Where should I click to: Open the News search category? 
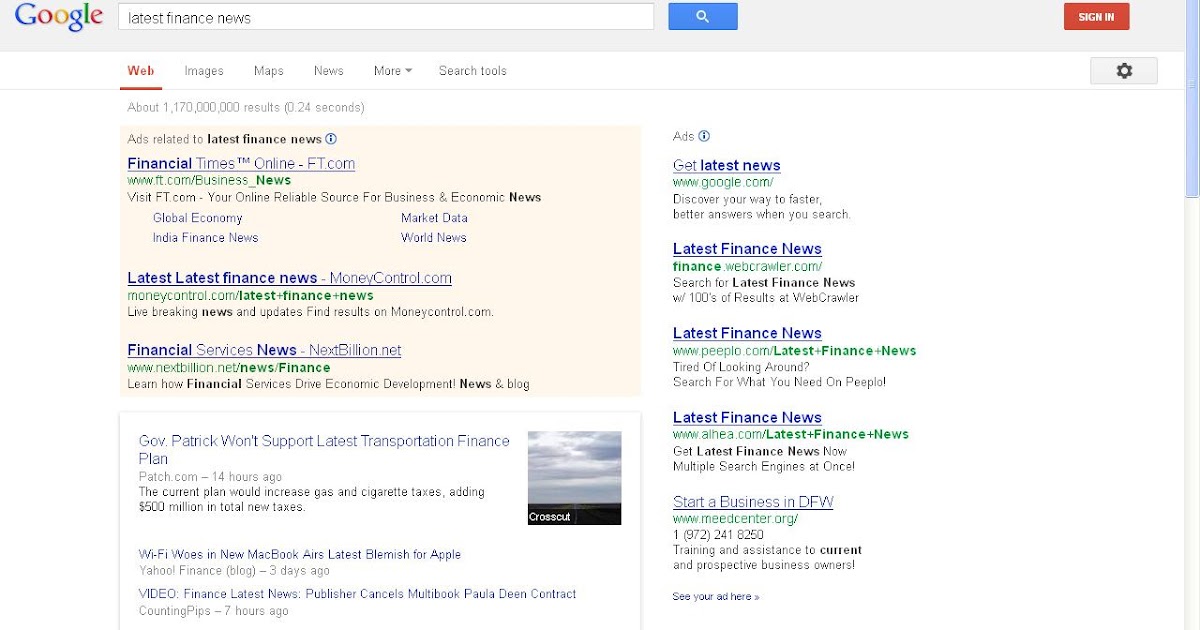pyautogui.click(x=328, y=70)
